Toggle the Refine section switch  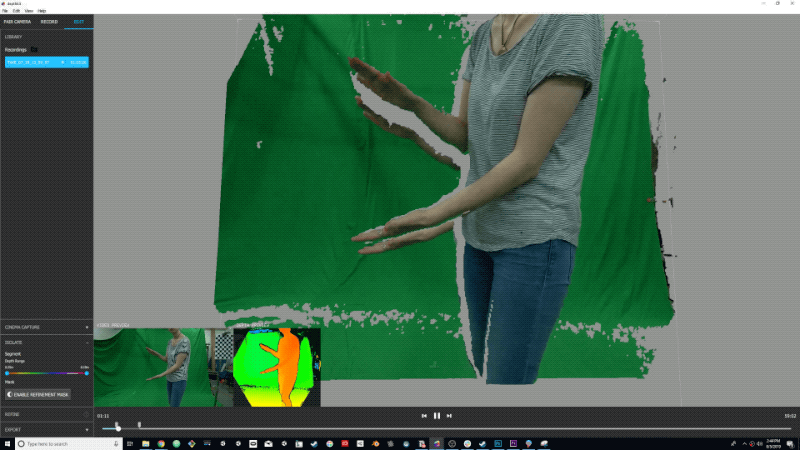point(85,413)
